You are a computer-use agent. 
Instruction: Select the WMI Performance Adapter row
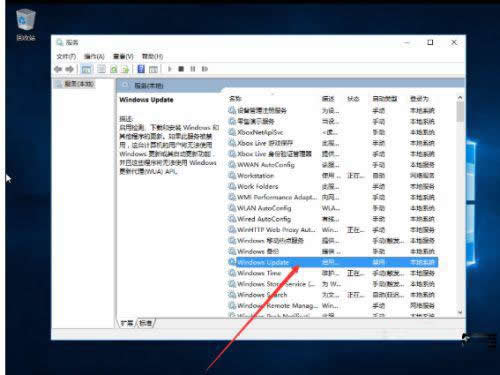[333, 197]
